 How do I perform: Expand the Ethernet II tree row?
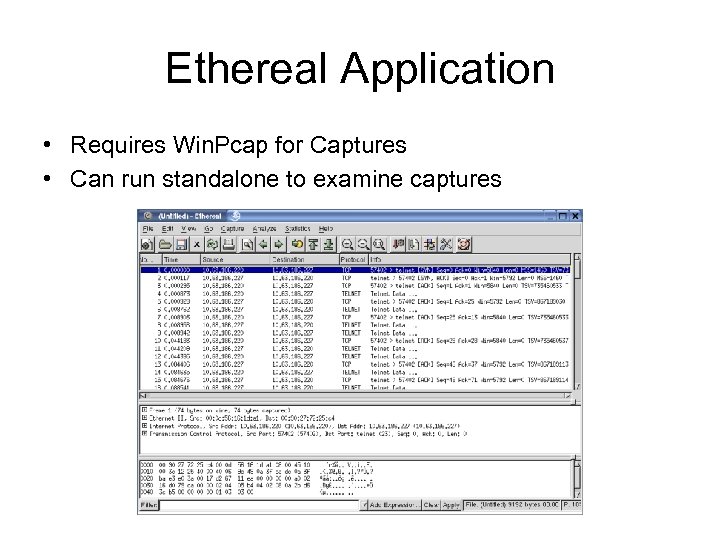[x=144, y=418]
